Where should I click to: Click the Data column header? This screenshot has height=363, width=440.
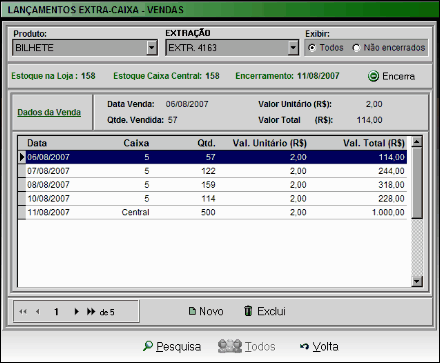click(x=37, y=143)
